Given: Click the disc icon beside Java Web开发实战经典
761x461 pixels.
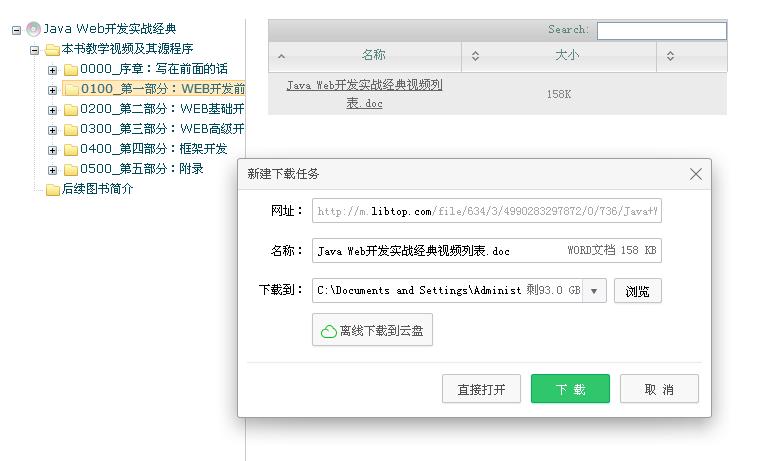Looking at the screenshot, I should click(34, 29).
